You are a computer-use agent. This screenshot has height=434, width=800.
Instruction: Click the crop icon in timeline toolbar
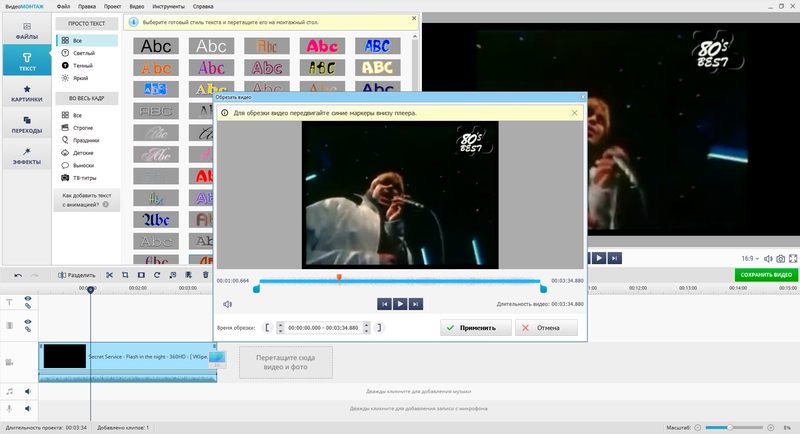pyautogui.click(x=125, y=275)
